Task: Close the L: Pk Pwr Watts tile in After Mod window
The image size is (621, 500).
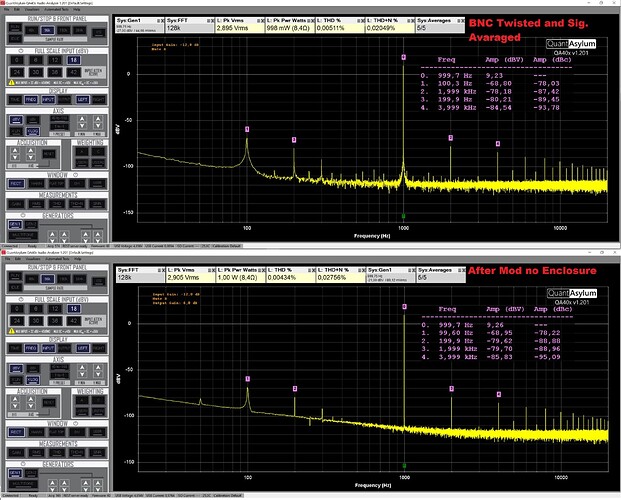Action: [x=263, y=270]
